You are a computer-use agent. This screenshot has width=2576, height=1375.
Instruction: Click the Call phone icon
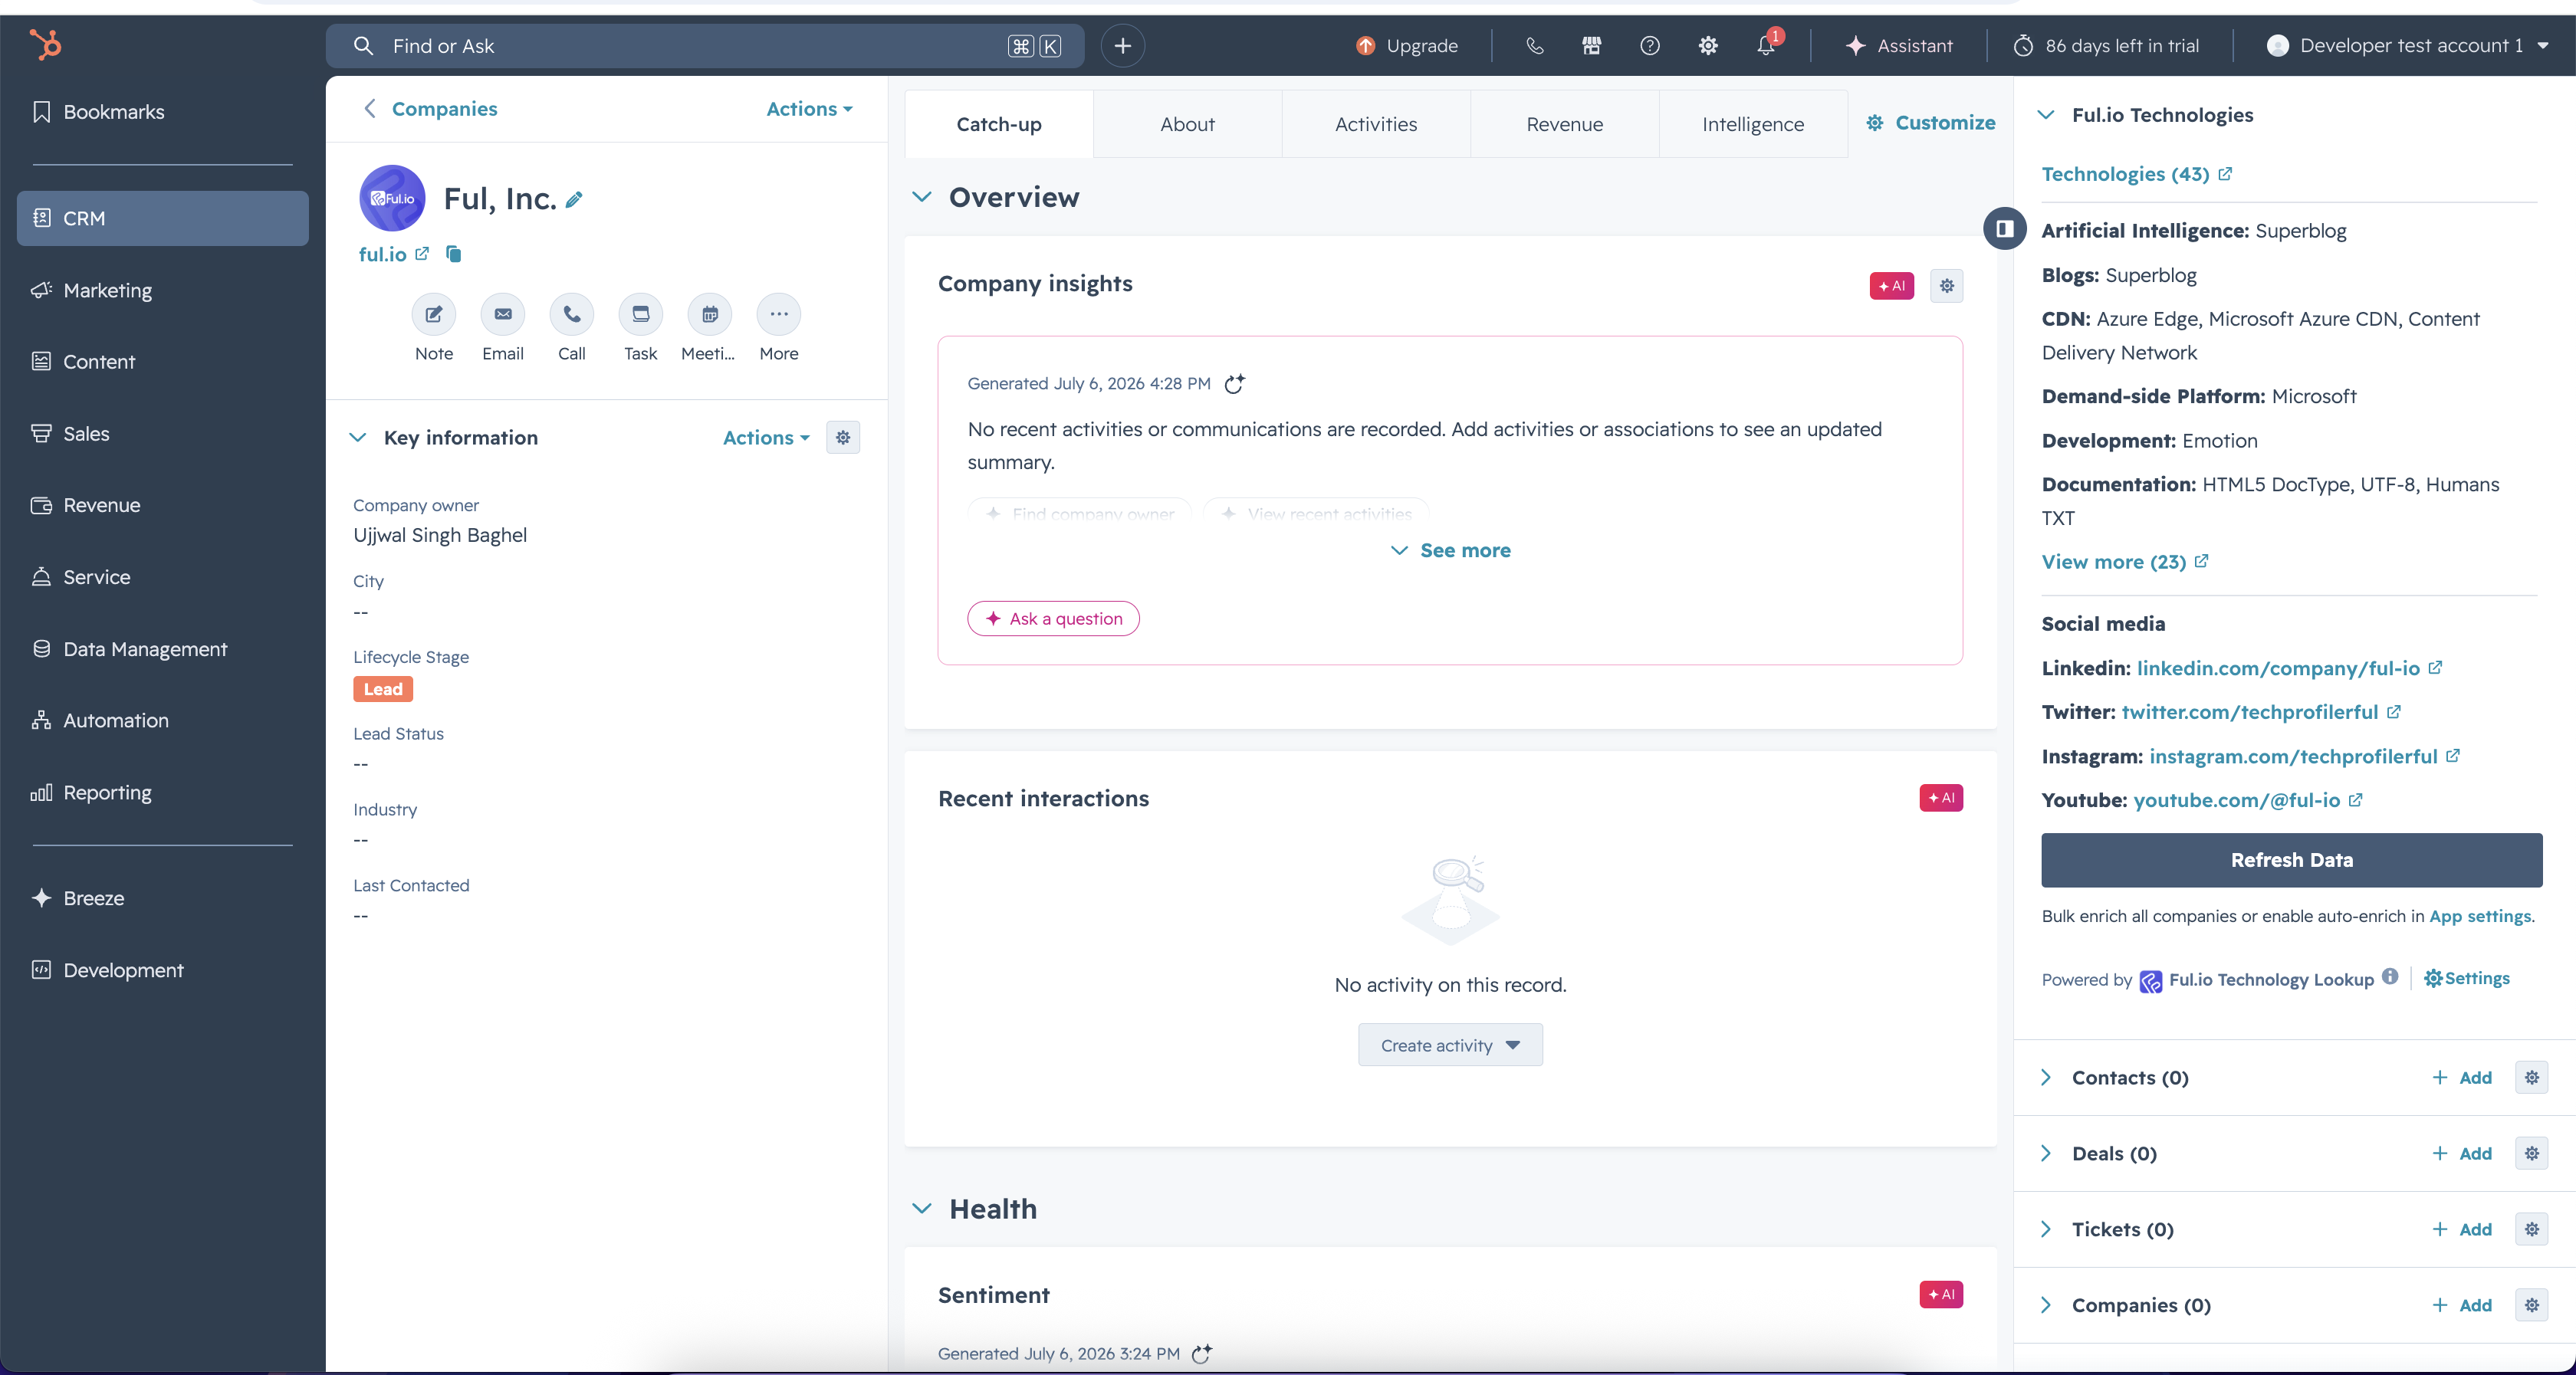571,315
